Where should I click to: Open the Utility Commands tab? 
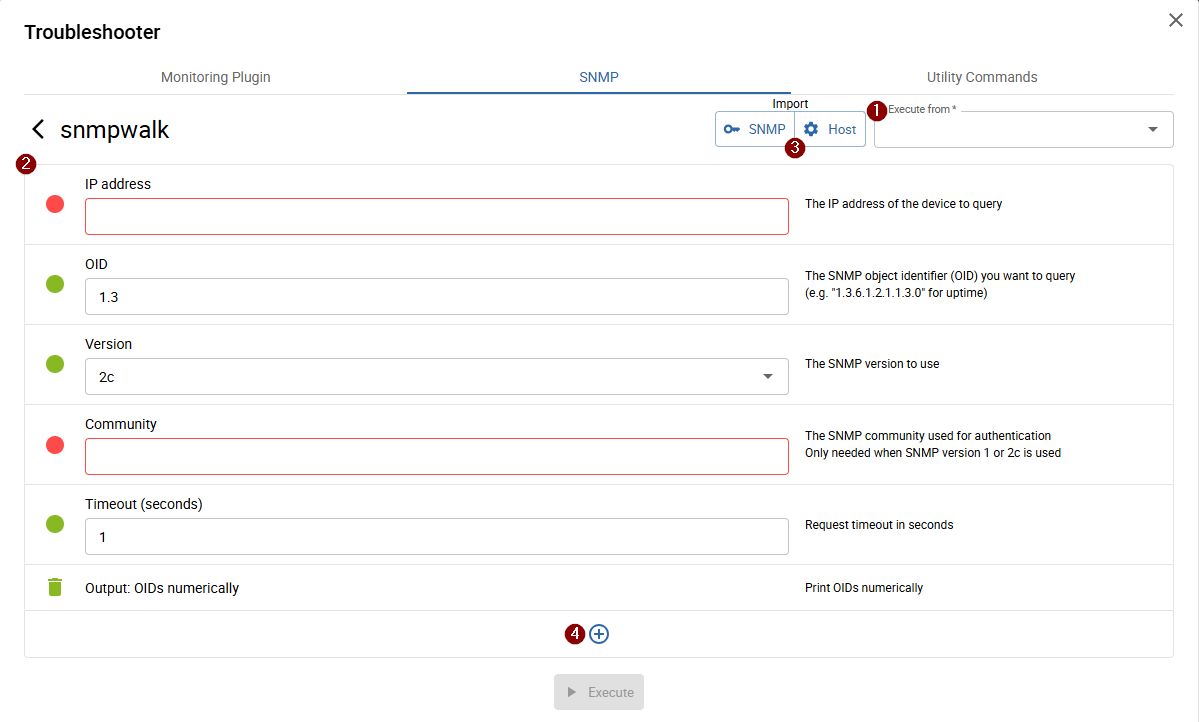click(x=981, y=77)
